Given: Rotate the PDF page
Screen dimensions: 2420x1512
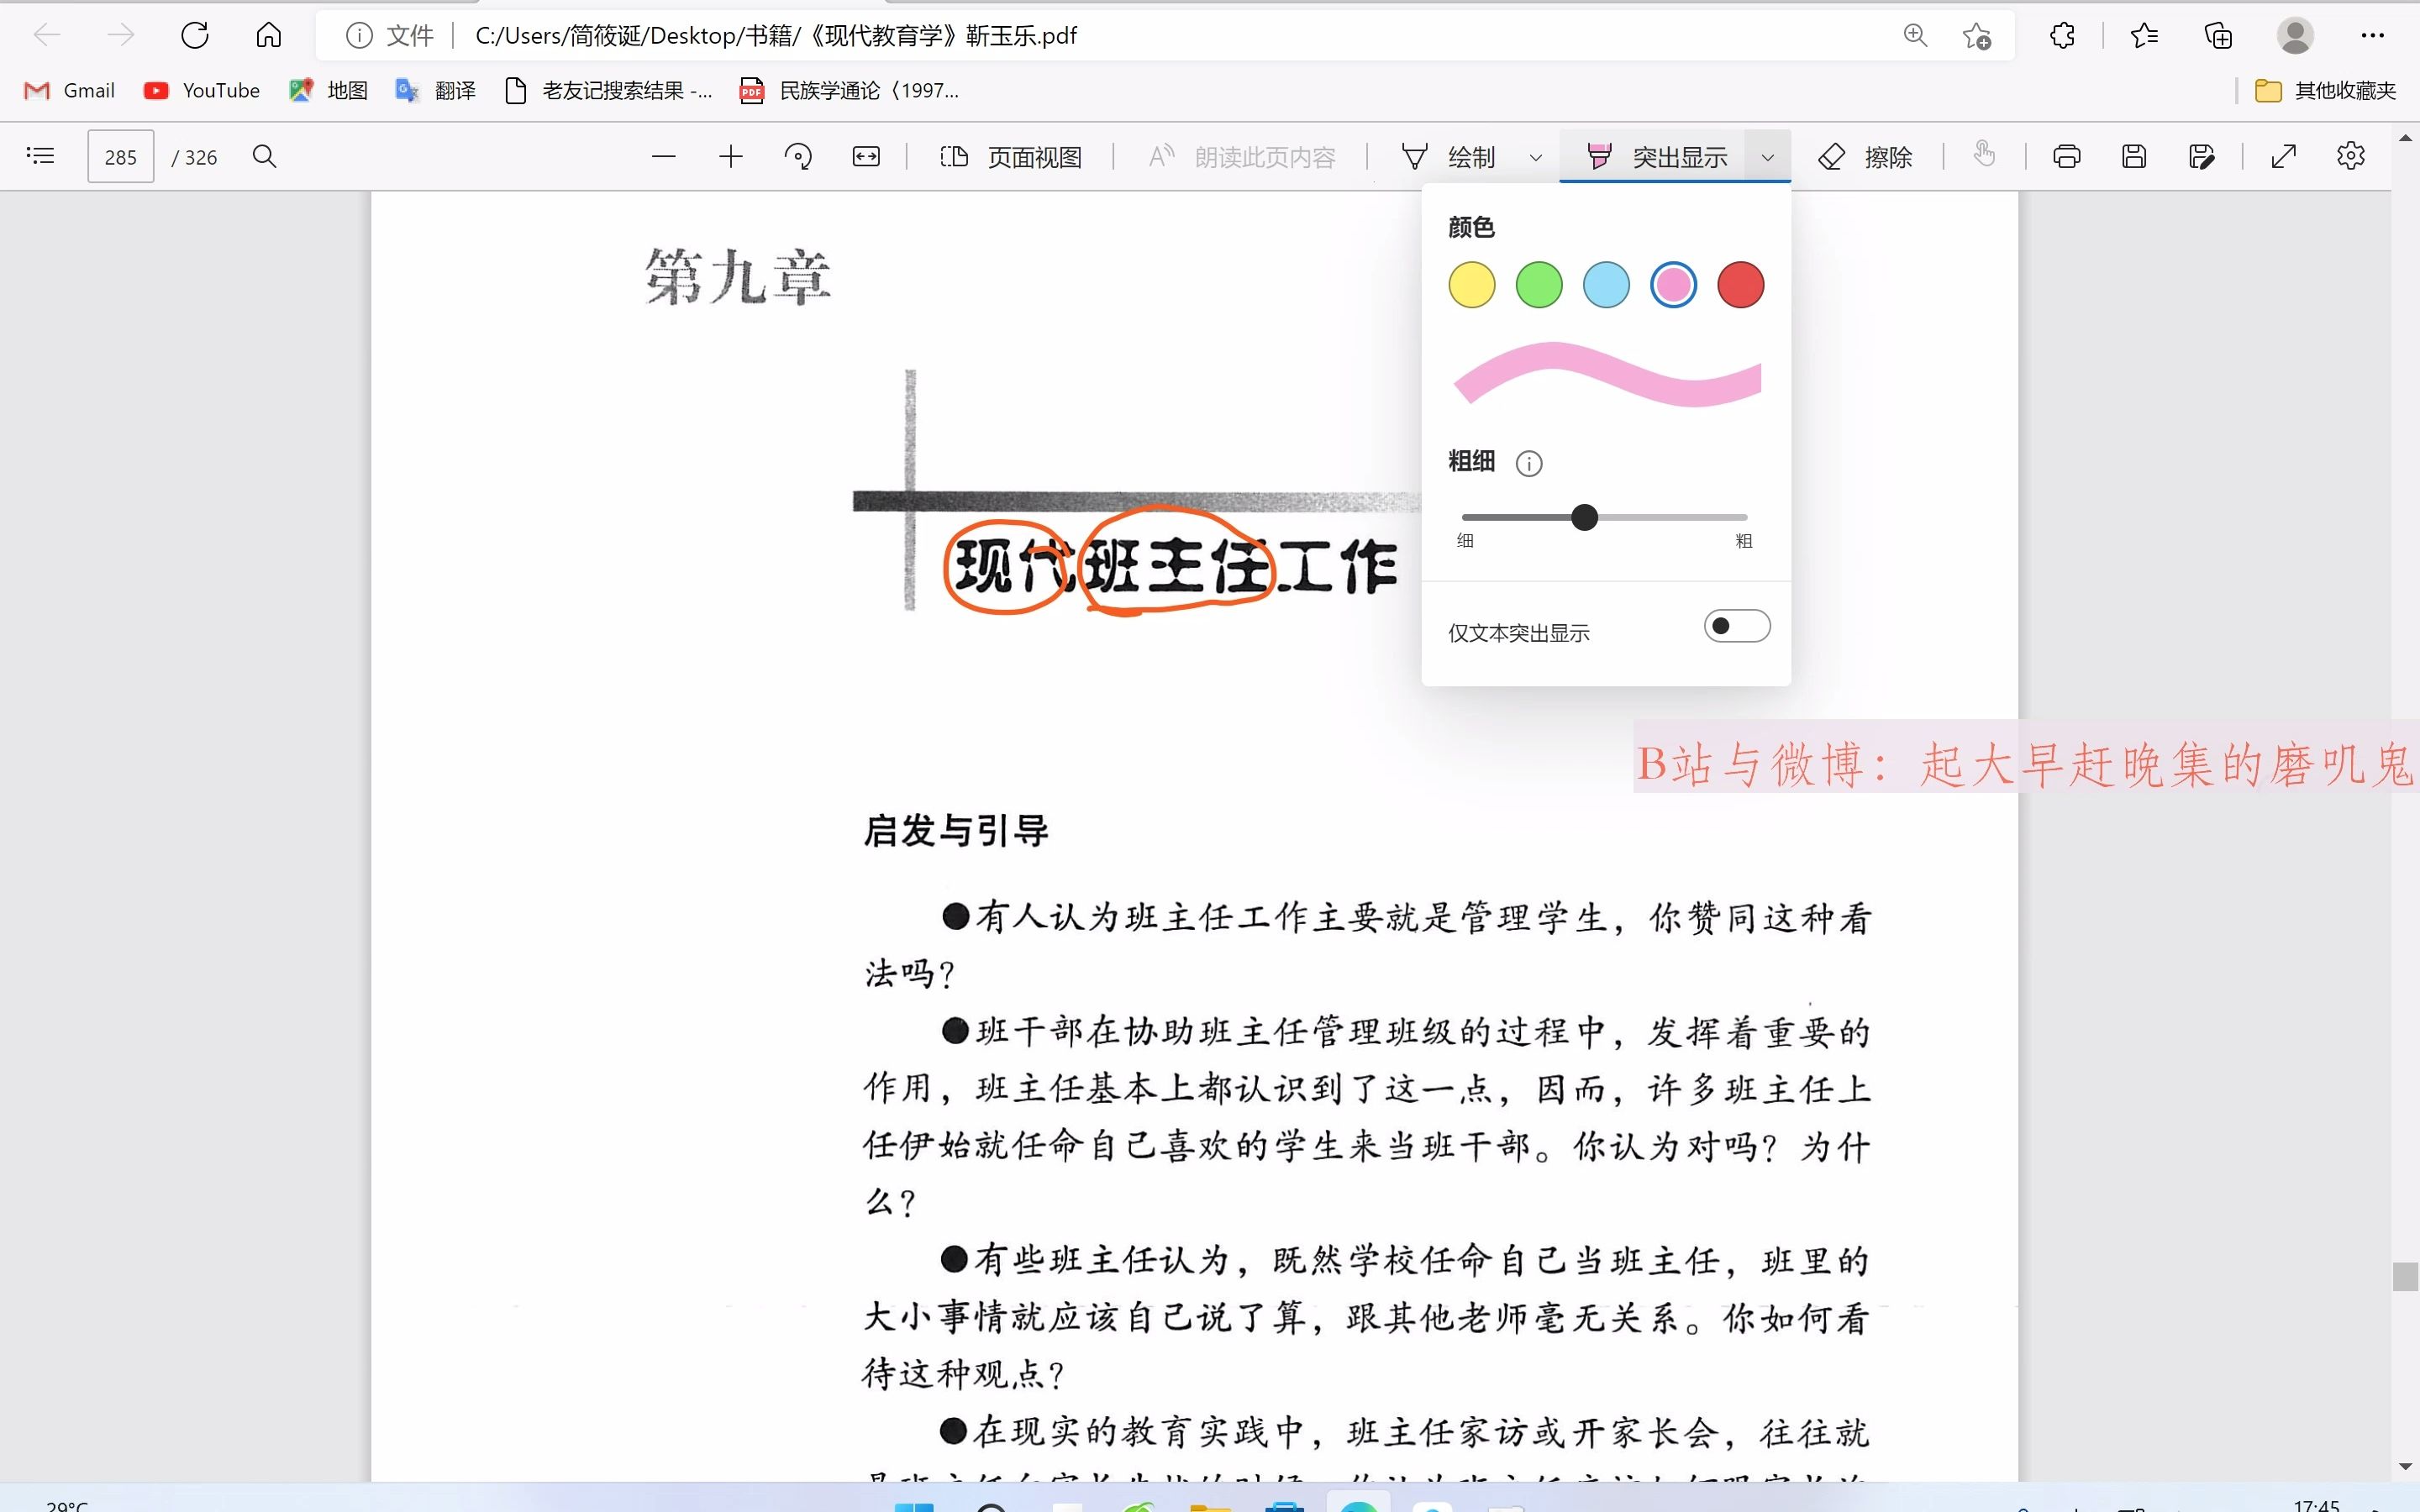Looking at the screenshot, I should 798,156.
